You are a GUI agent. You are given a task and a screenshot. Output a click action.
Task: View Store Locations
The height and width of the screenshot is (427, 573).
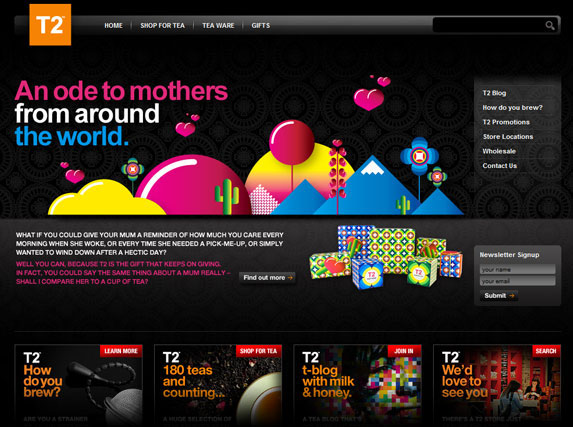[x=508, y=137]
